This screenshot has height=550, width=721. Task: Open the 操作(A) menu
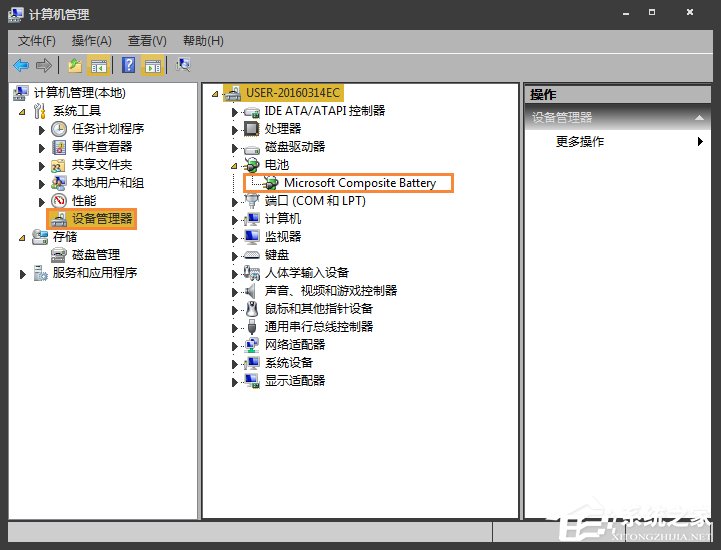point(92,41)
